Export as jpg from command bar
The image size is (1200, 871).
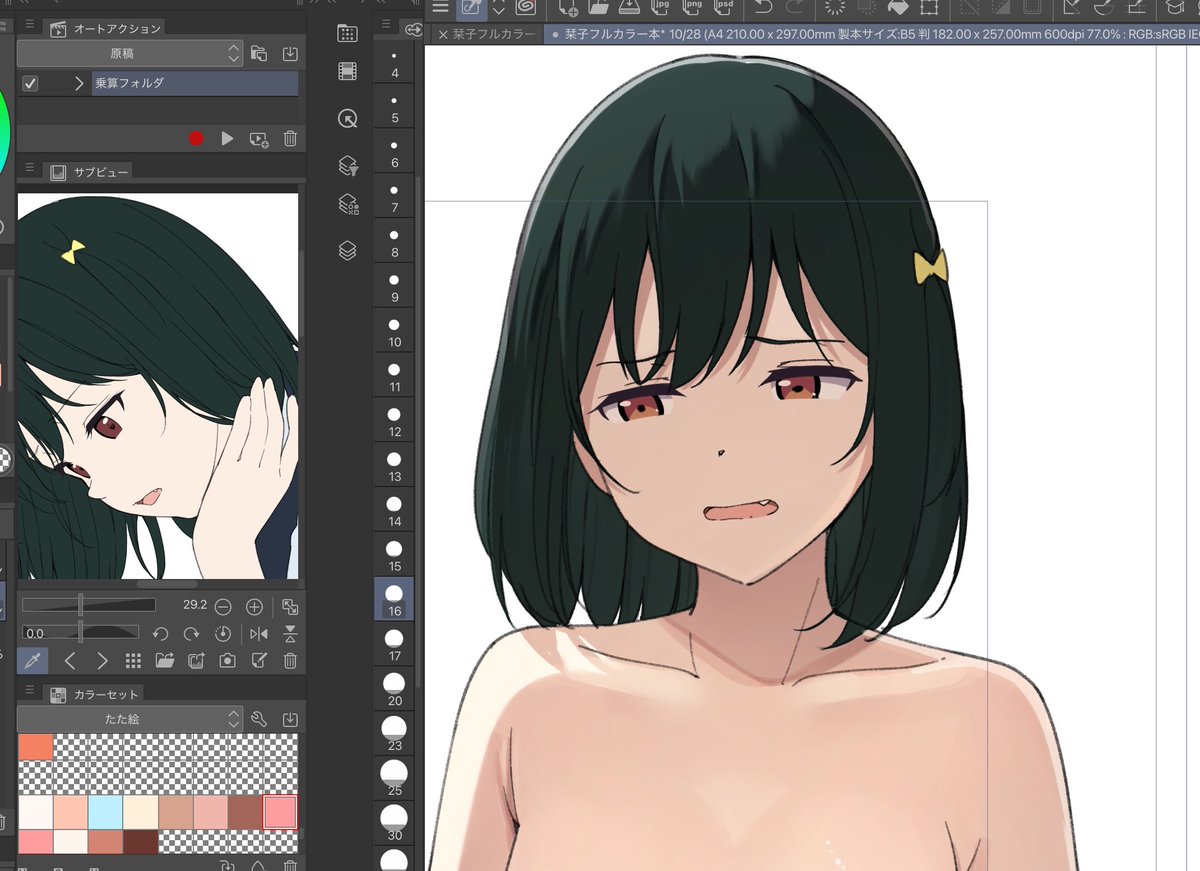[660, 7]
